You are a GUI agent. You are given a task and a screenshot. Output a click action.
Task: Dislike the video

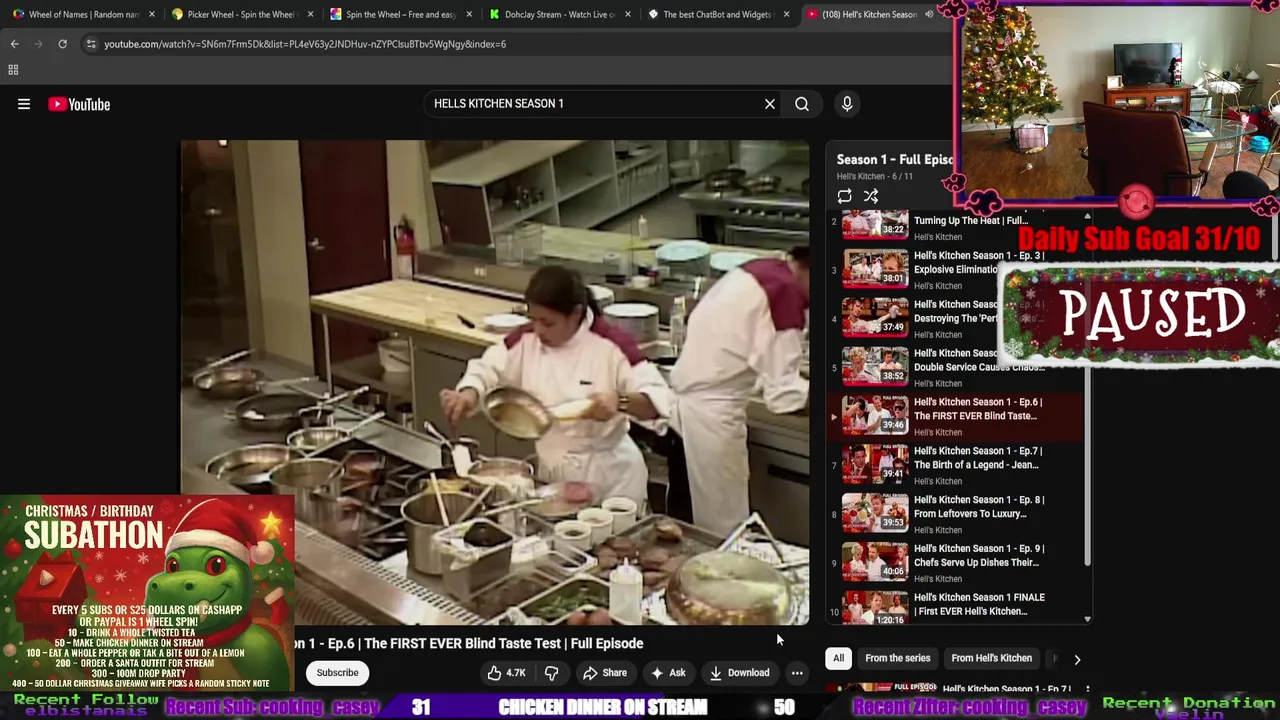click(x=551, y=673)
